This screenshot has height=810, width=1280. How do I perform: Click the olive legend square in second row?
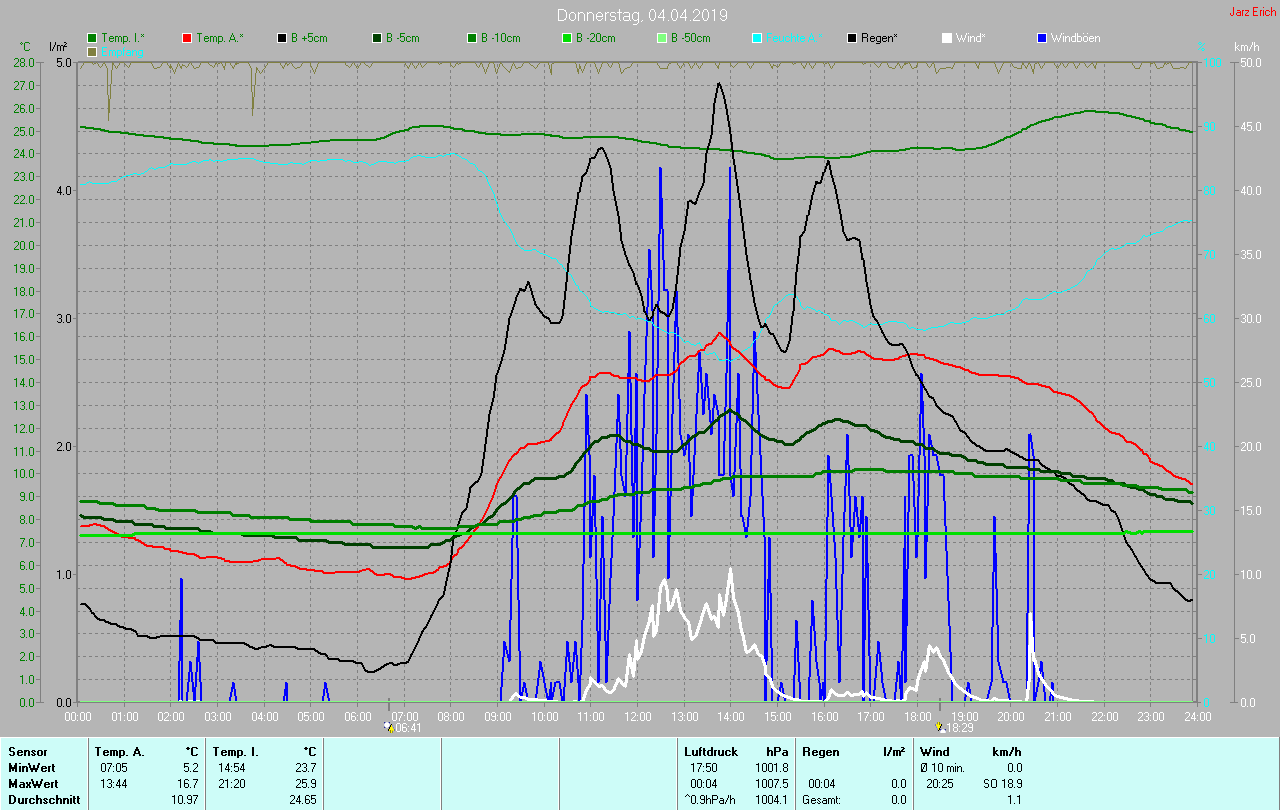point(92,51)
